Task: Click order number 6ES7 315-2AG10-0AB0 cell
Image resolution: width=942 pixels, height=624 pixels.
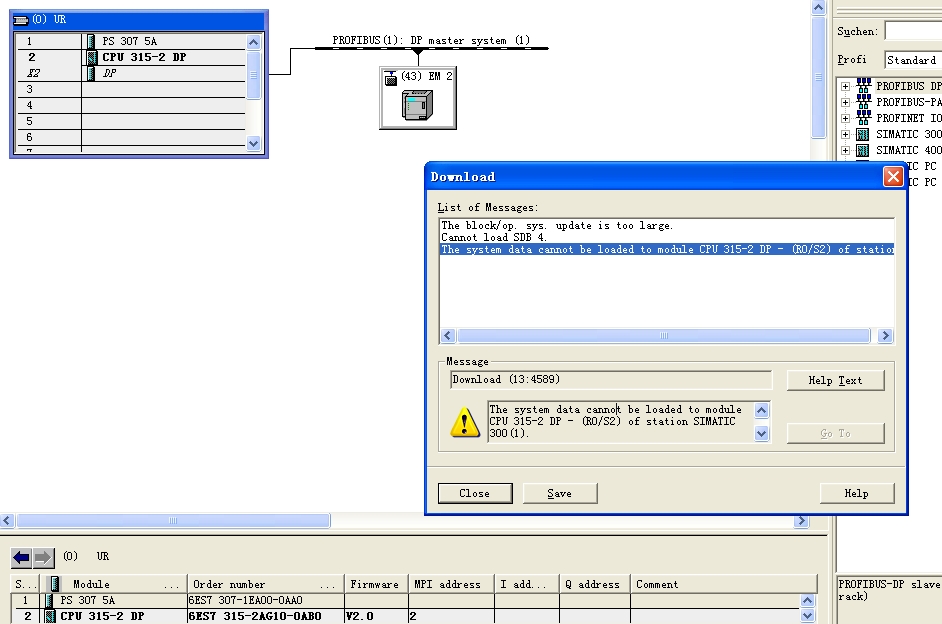Action: pos(266,616)
